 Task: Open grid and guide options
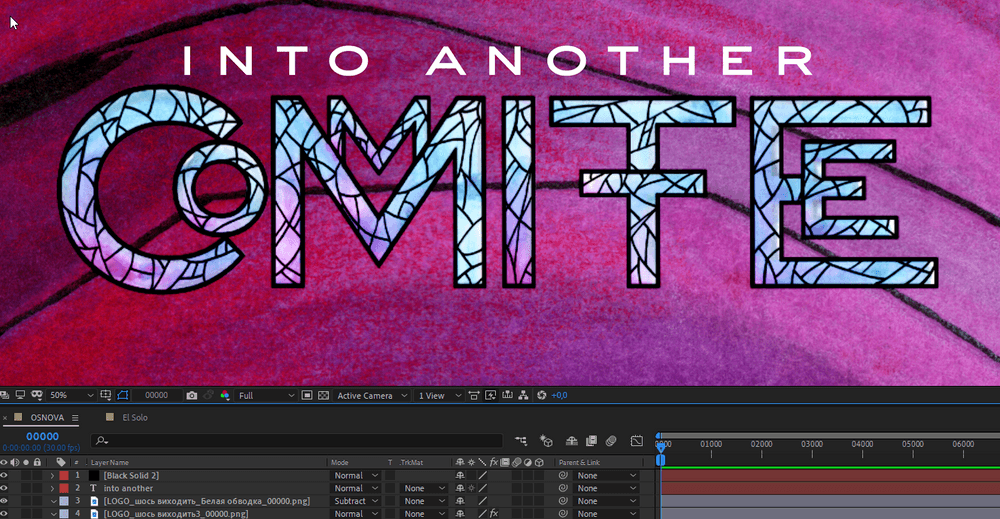point(106,395)
